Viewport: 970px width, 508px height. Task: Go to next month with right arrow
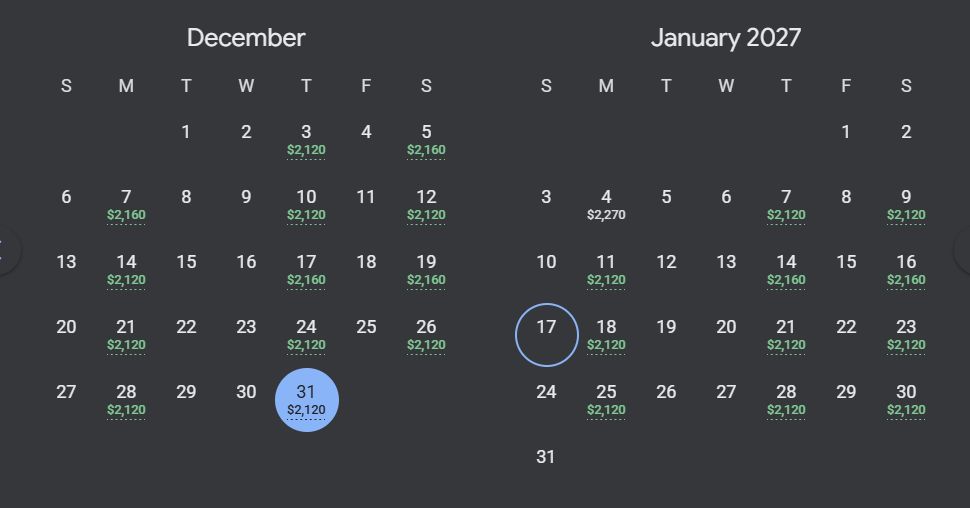point(964,251)
